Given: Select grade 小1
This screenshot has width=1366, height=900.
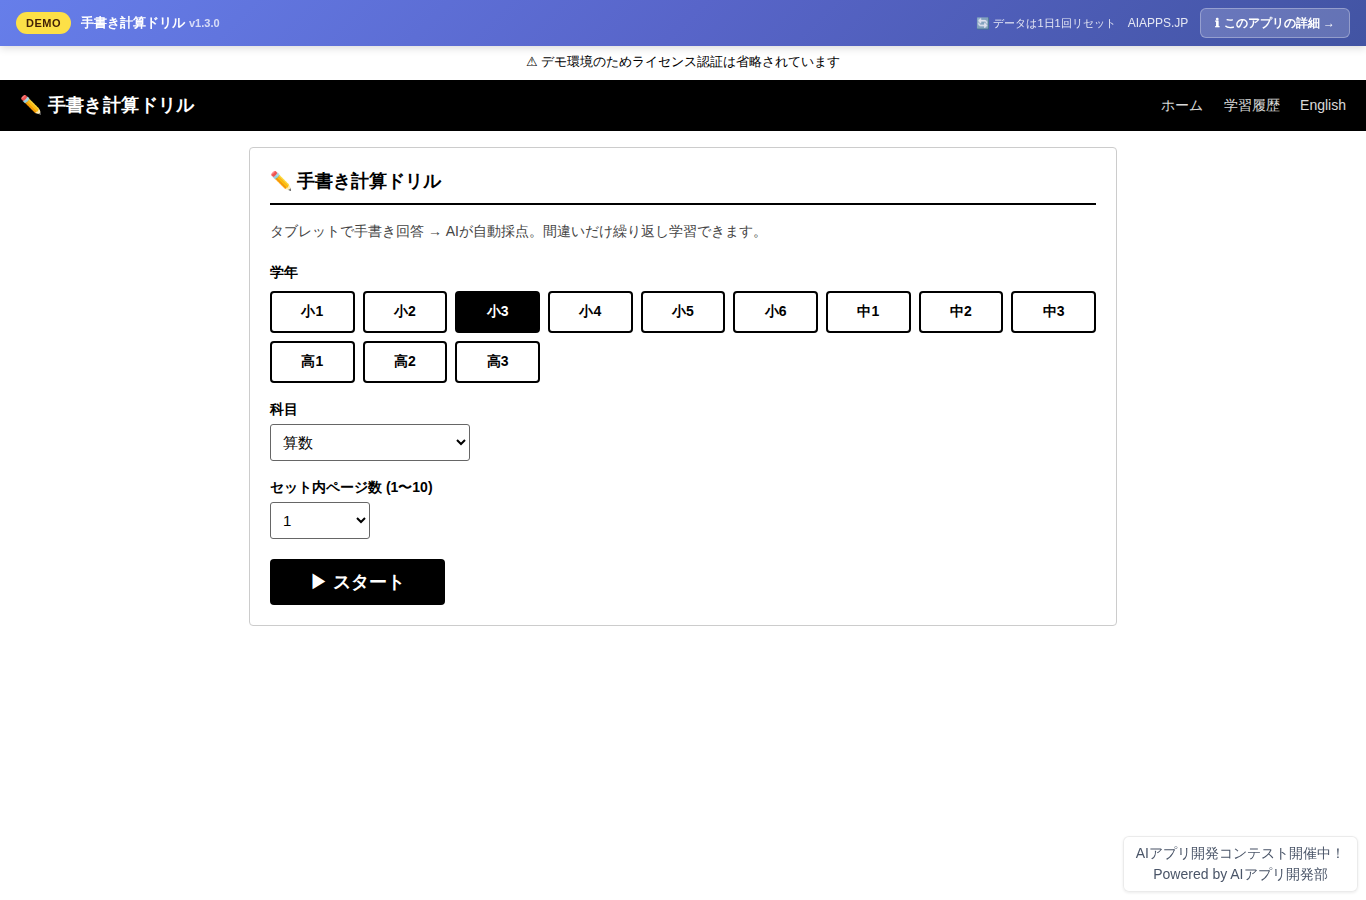Looking at the screenshot, I should pos(312,312).
